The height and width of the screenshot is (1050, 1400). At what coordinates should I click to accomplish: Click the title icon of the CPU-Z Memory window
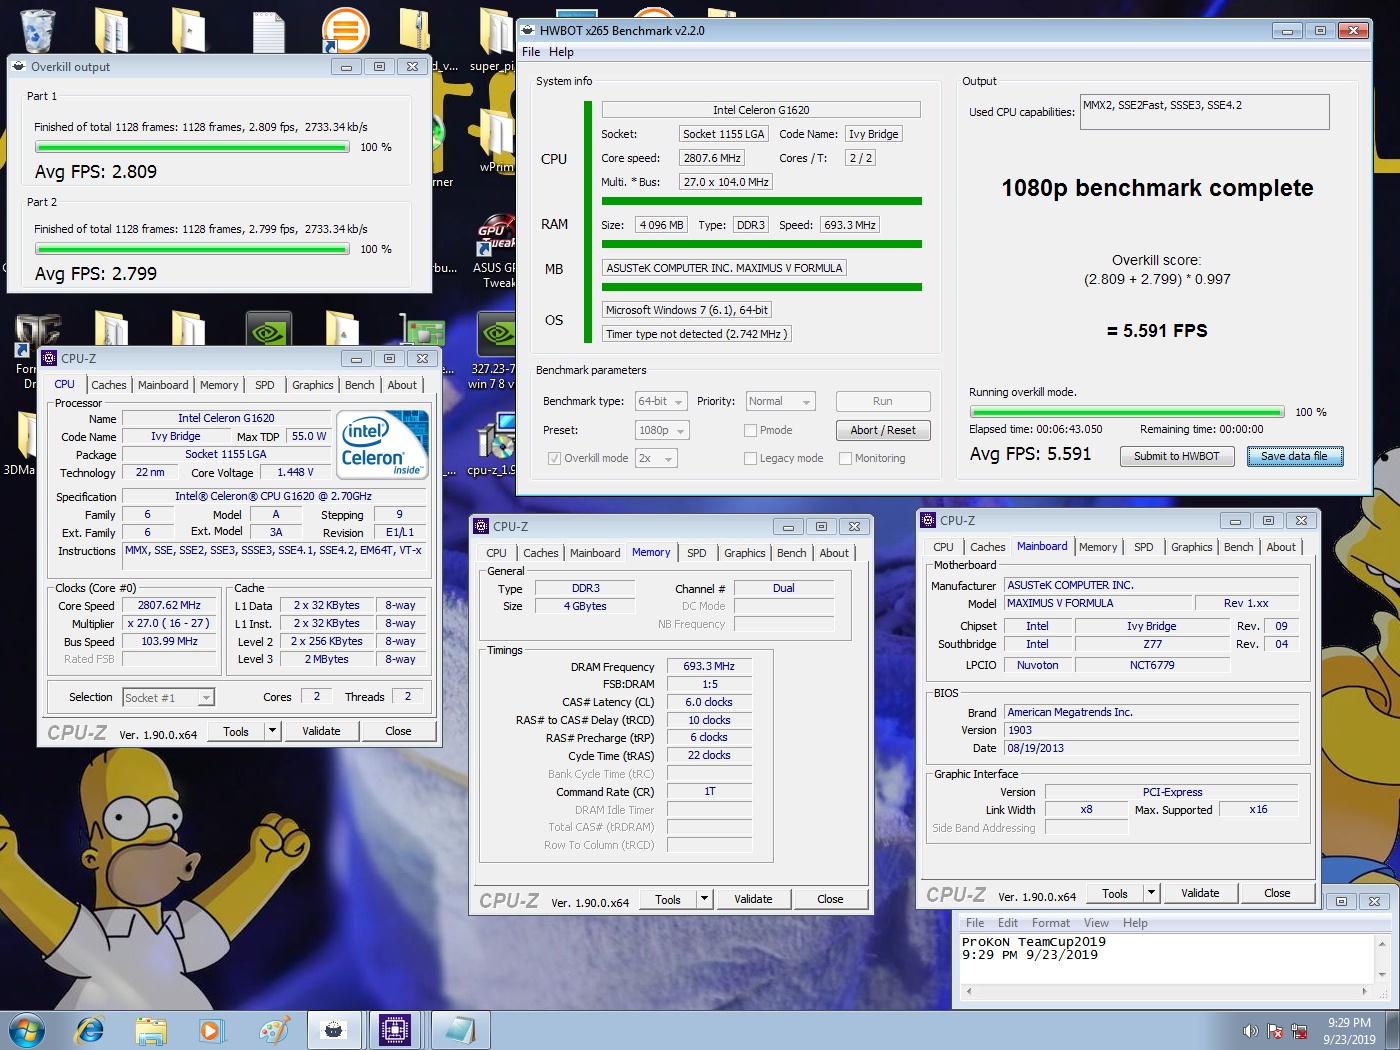481,526
